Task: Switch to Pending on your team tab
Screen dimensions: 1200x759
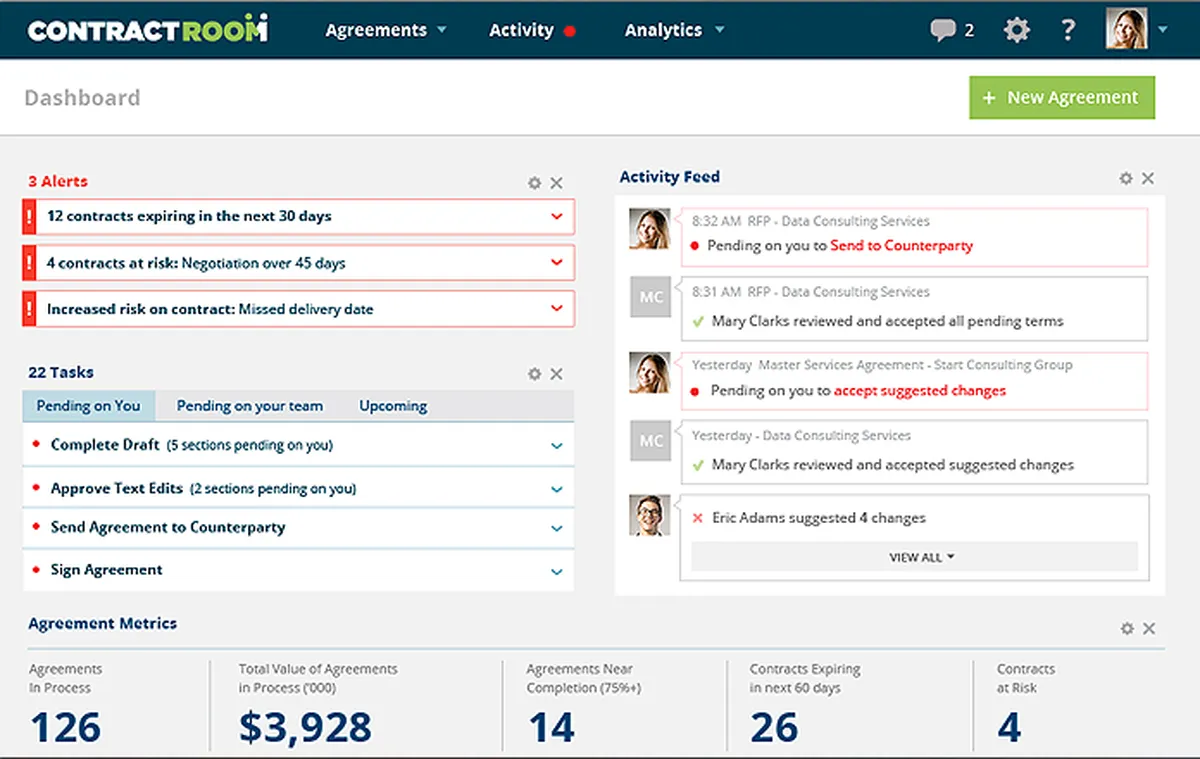Action: [x=250, y=406]
